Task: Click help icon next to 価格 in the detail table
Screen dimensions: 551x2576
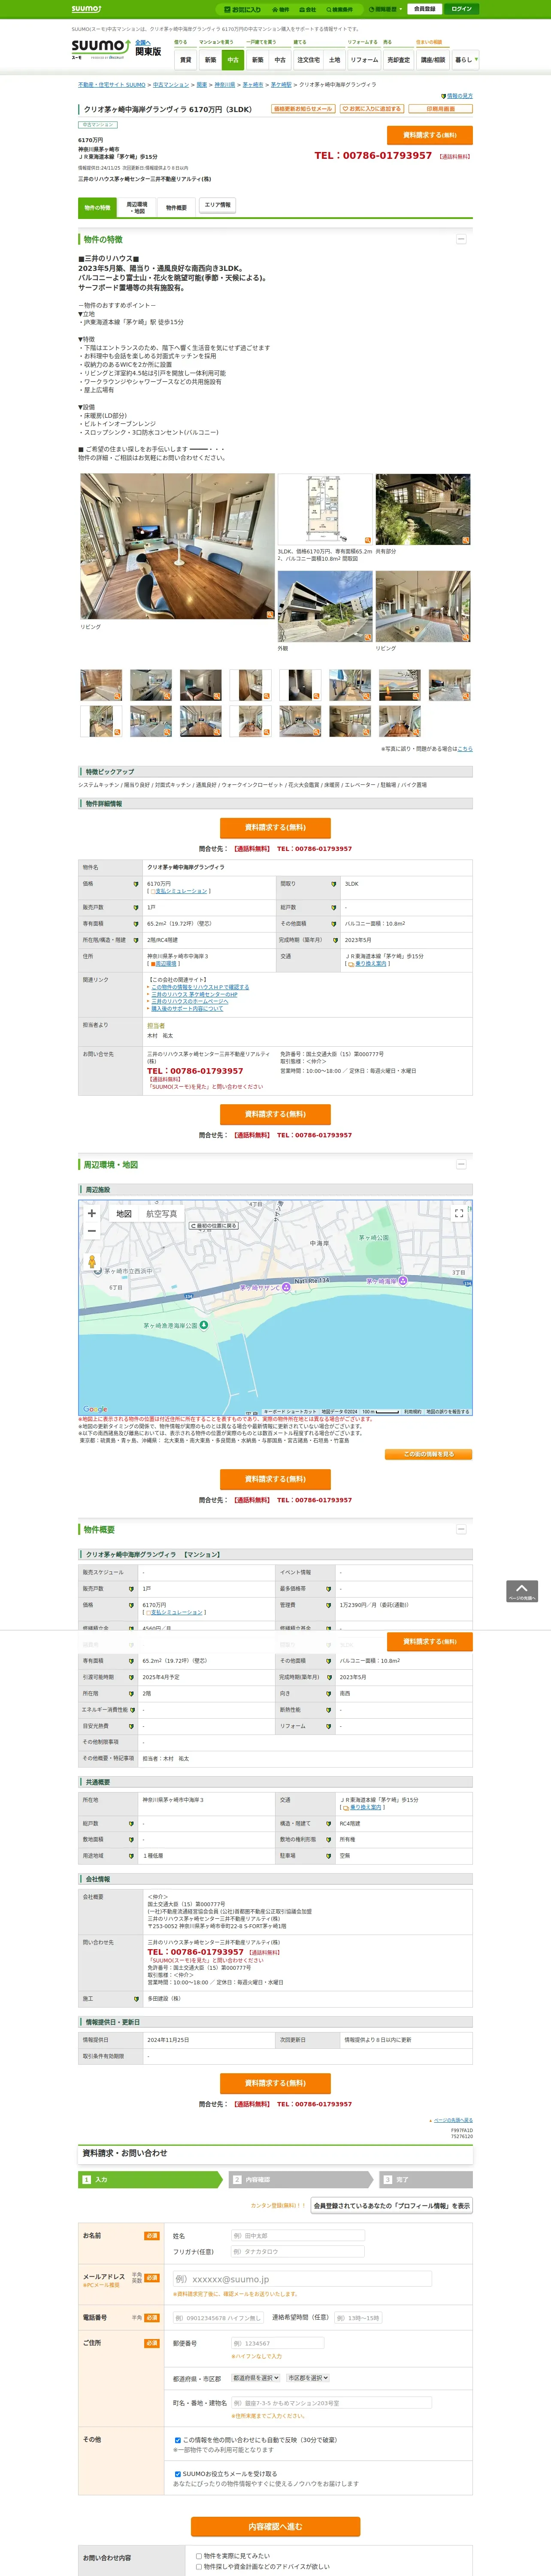Action: pyautogui.click(x=136, y=884)
